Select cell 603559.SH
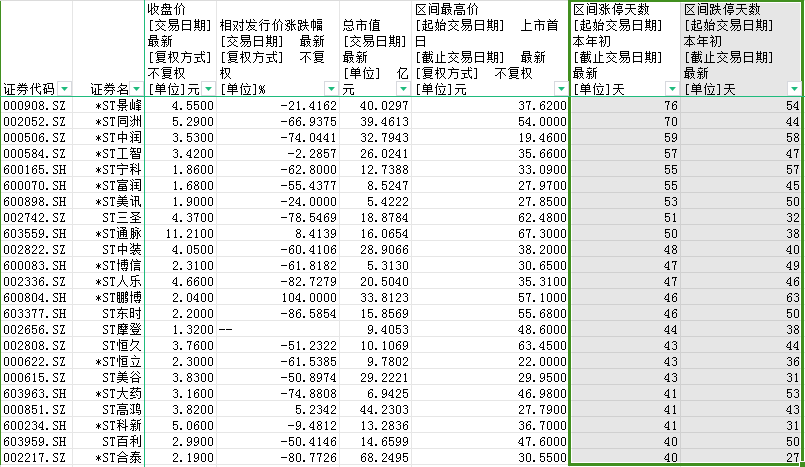This screenshot has width=805, height=467. click(x=36, y=234)
